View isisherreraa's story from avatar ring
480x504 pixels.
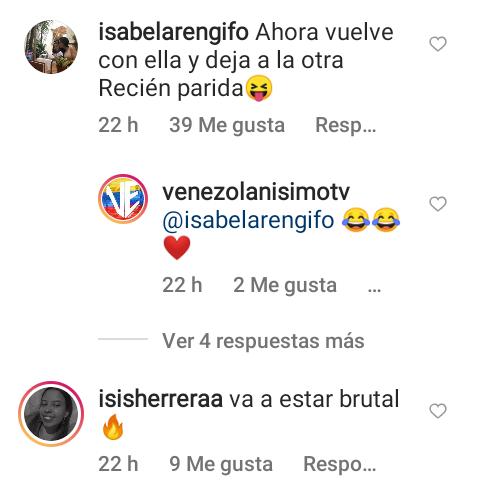click(x=51, y=414)
